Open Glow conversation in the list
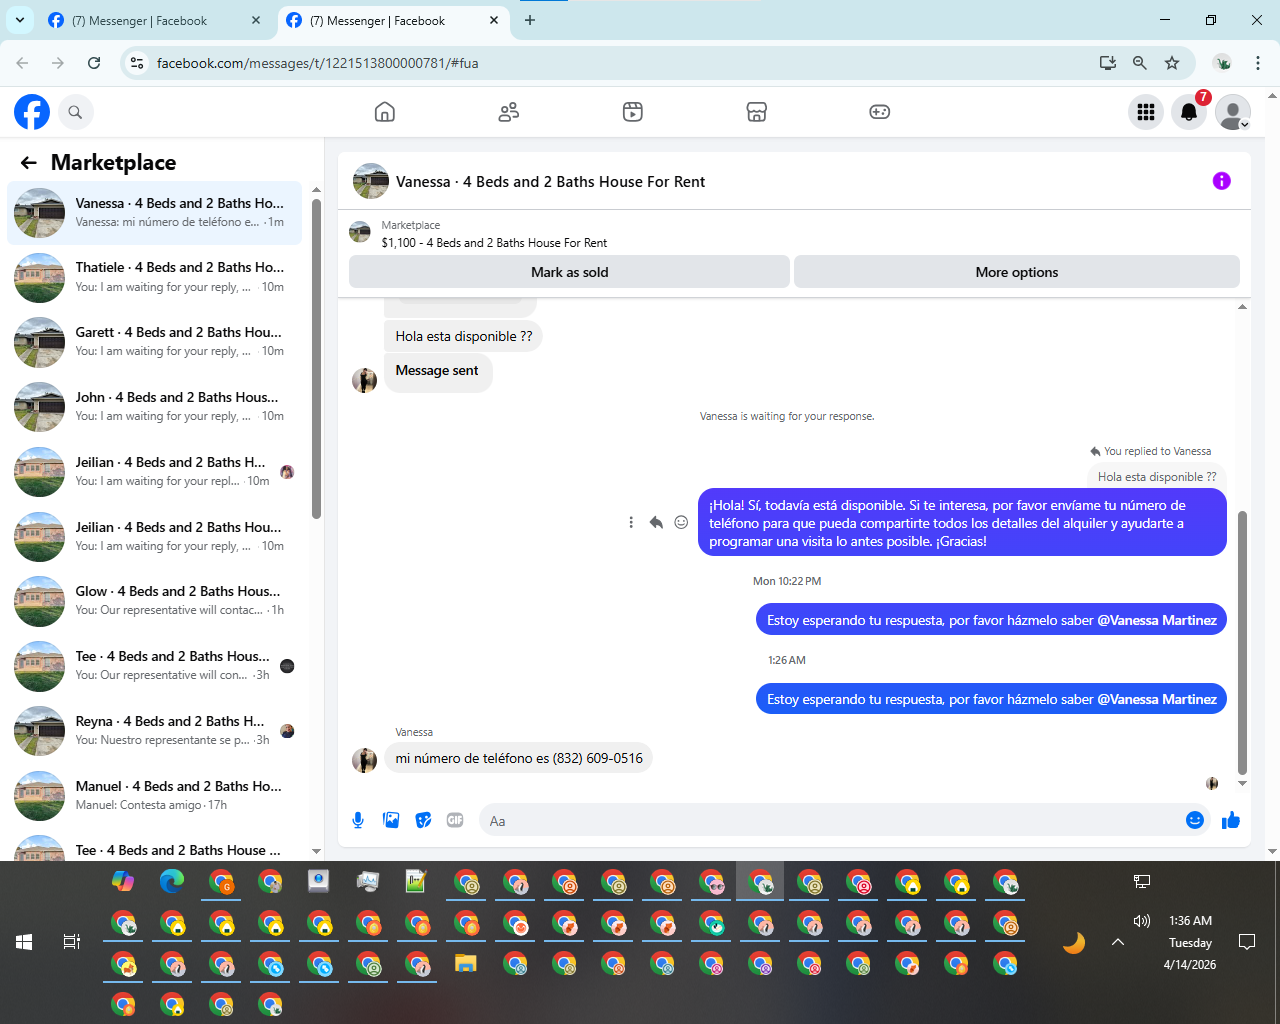This screenshot has width=1280, height=1024. [155, 601]
